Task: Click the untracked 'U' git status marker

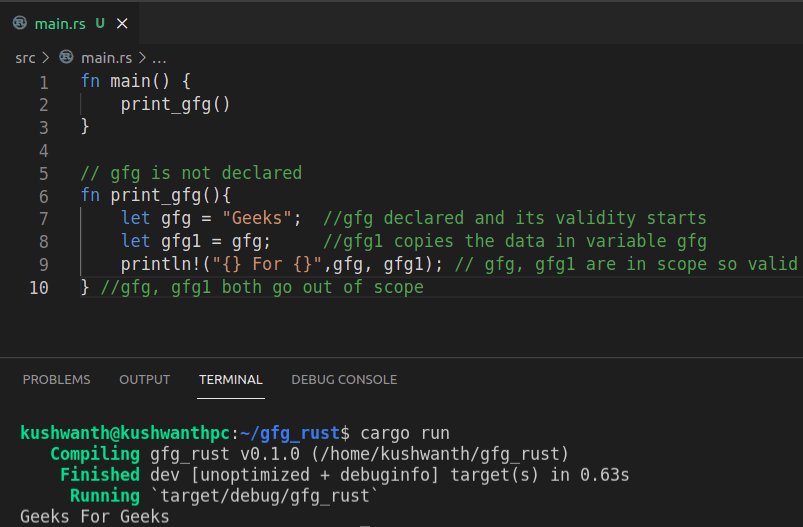Action: [100, 22]
